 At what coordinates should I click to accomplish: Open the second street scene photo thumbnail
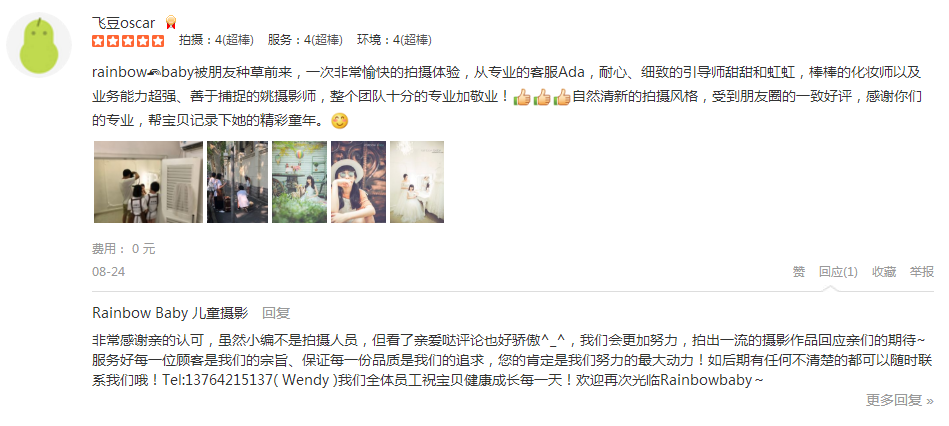tap(237, 182)
